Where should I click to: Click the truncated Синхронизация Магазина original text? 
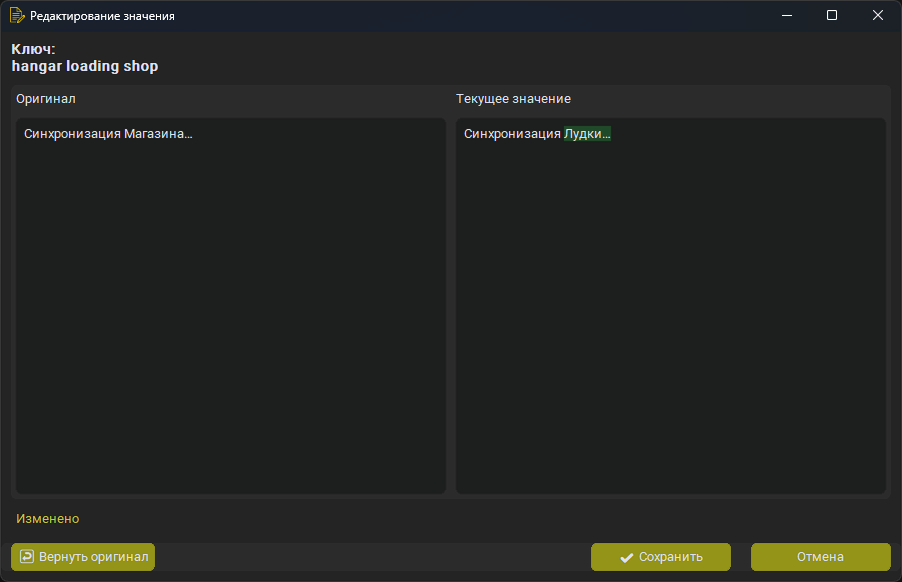click(x=109, y=133)
